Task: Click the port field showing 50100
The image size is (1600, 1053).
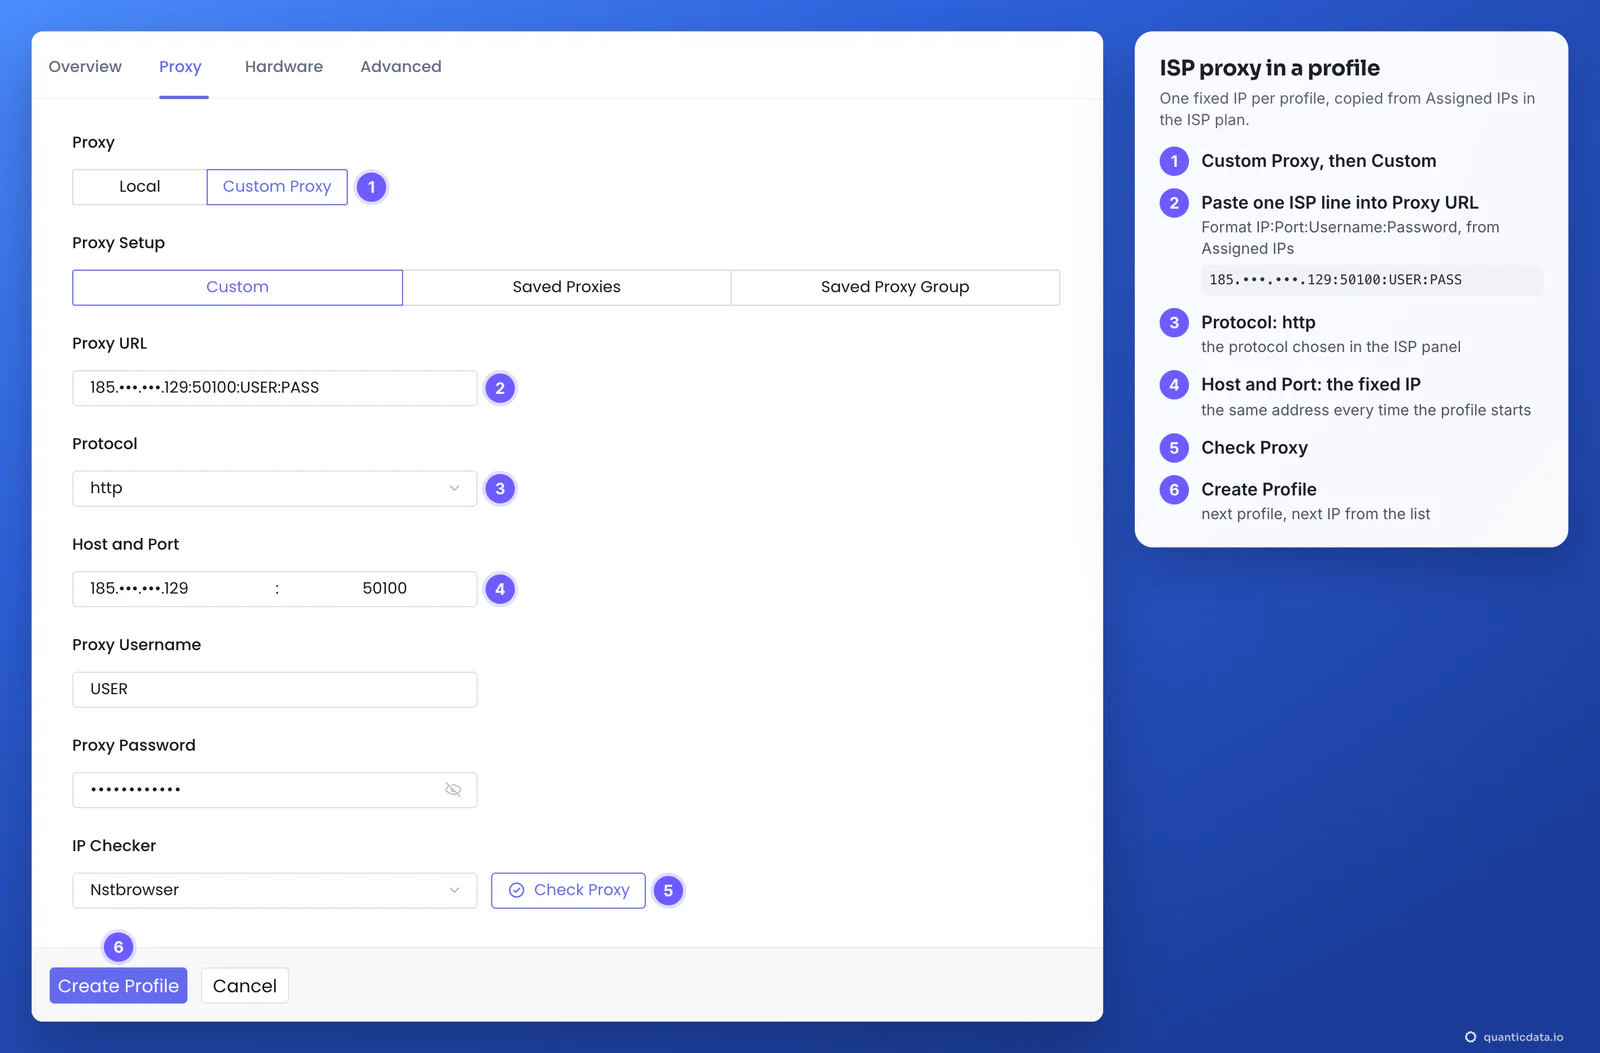Action: point(384,589)
